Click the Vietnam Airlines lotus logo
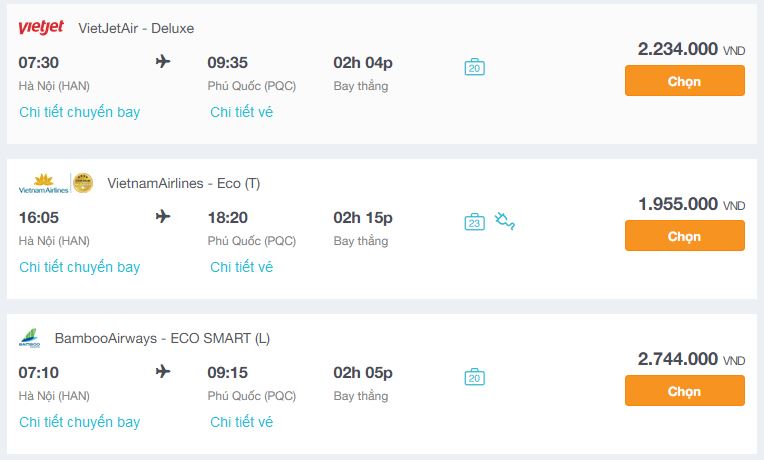 pyautogui.click(x=43, y=183)
